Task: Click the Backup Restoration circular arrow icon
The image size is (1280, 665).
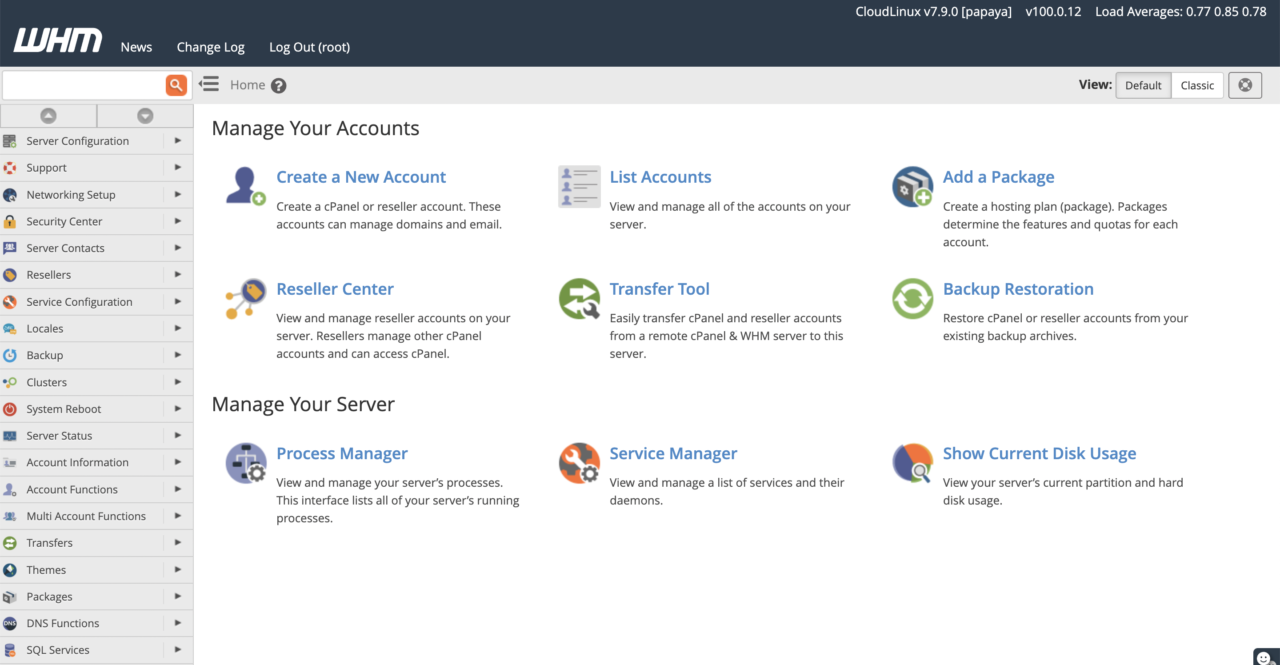Action: (x=911, y=298)
